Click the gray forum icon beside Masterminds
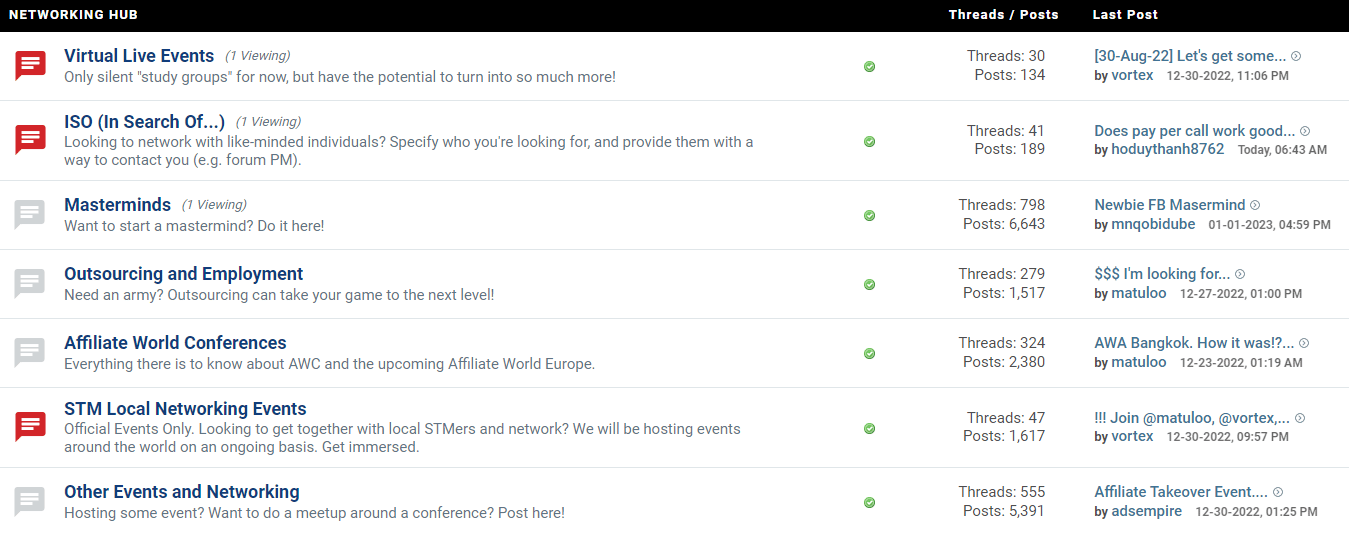Viewport: 1349px width, 534px height. (x=31, y=215)
